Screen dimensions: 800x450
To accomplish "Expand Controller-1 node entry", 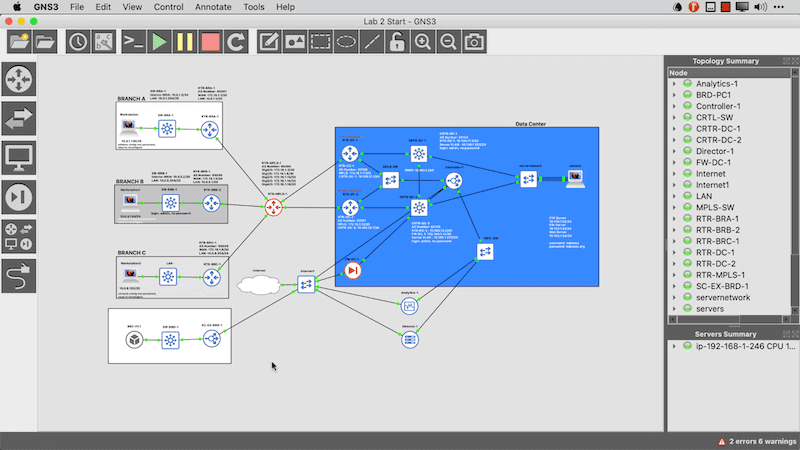I will click(x=674, y=106).
